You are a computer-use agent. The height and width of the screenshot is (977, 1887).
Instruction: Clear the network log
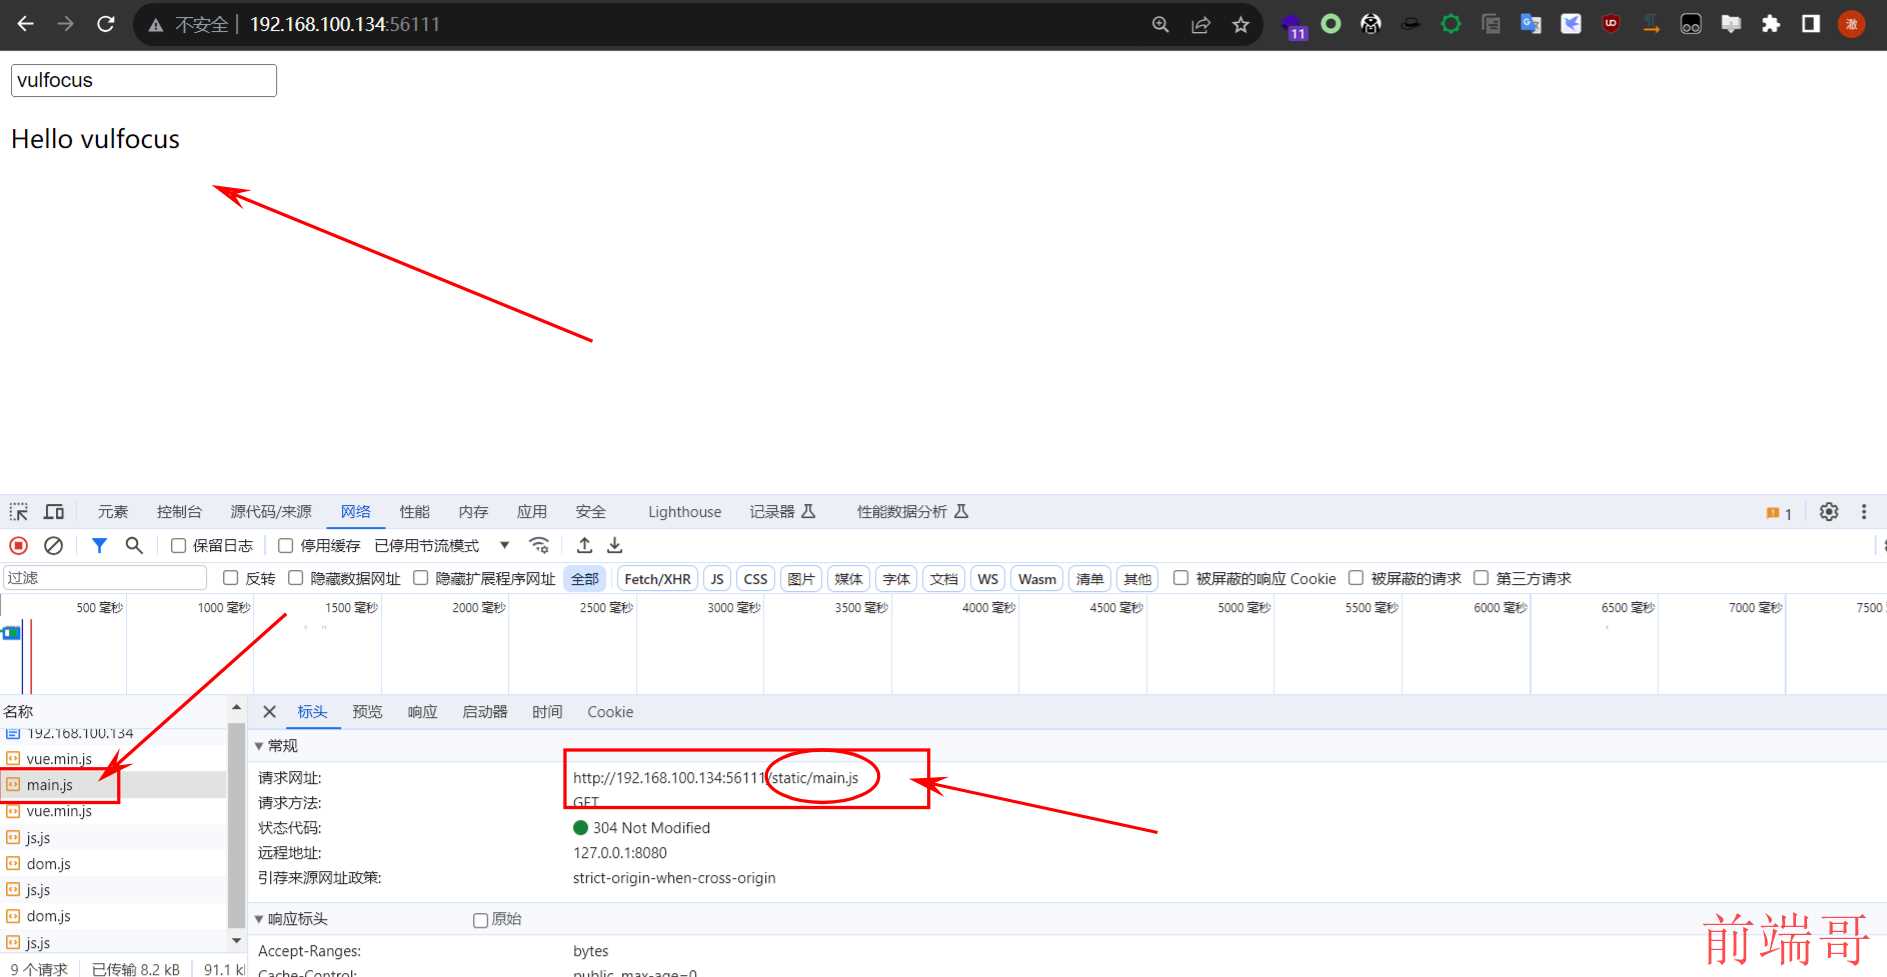tap(54, 545)
